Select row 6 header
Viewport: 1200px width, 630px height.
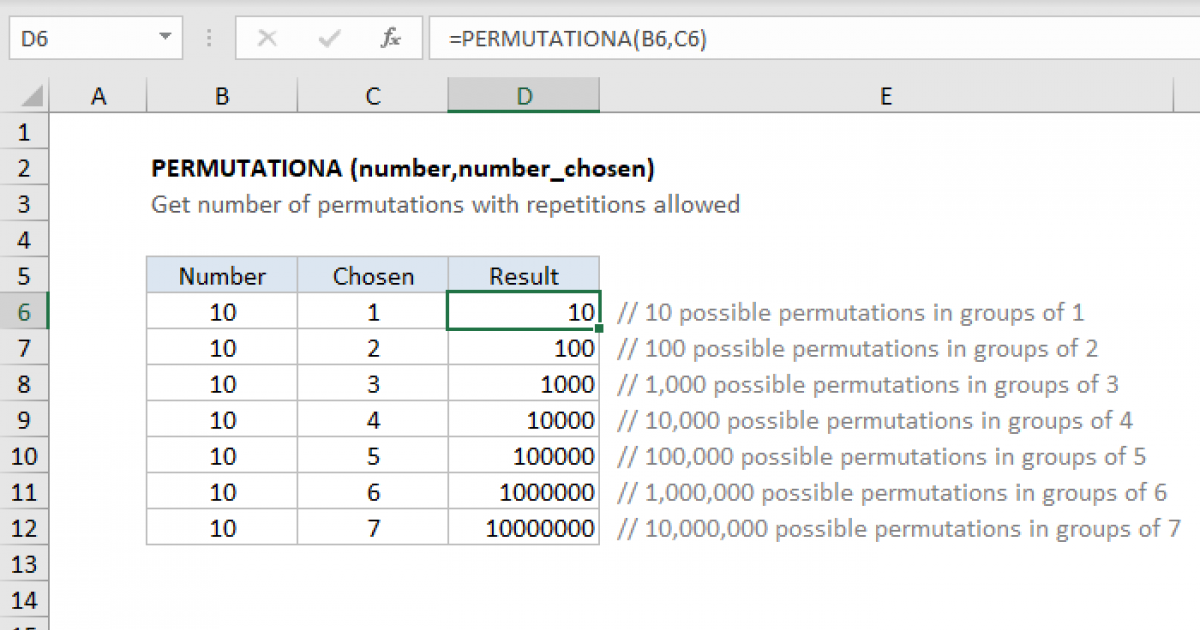(24, 311)
